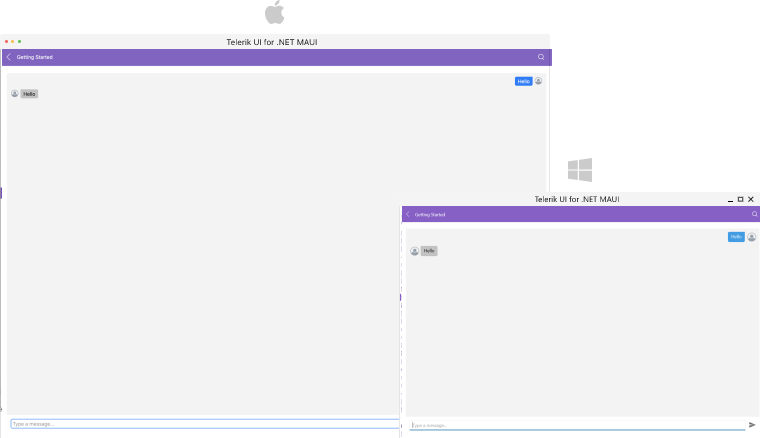Image resolution: width=760 pixels, height=438 pixels.
Task: Select gray Hello message bubble in macOS window
Action: click(29, 94)
